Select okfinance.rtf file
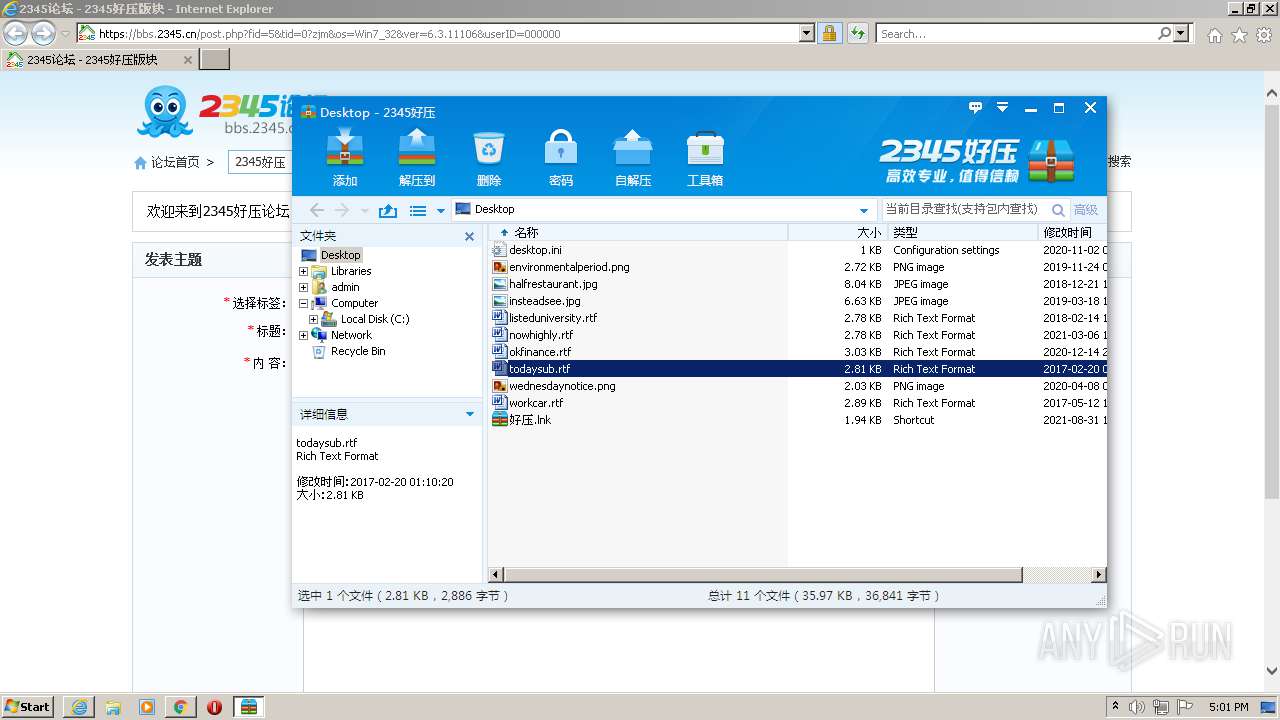1280x720 pixels. [540, 352]
